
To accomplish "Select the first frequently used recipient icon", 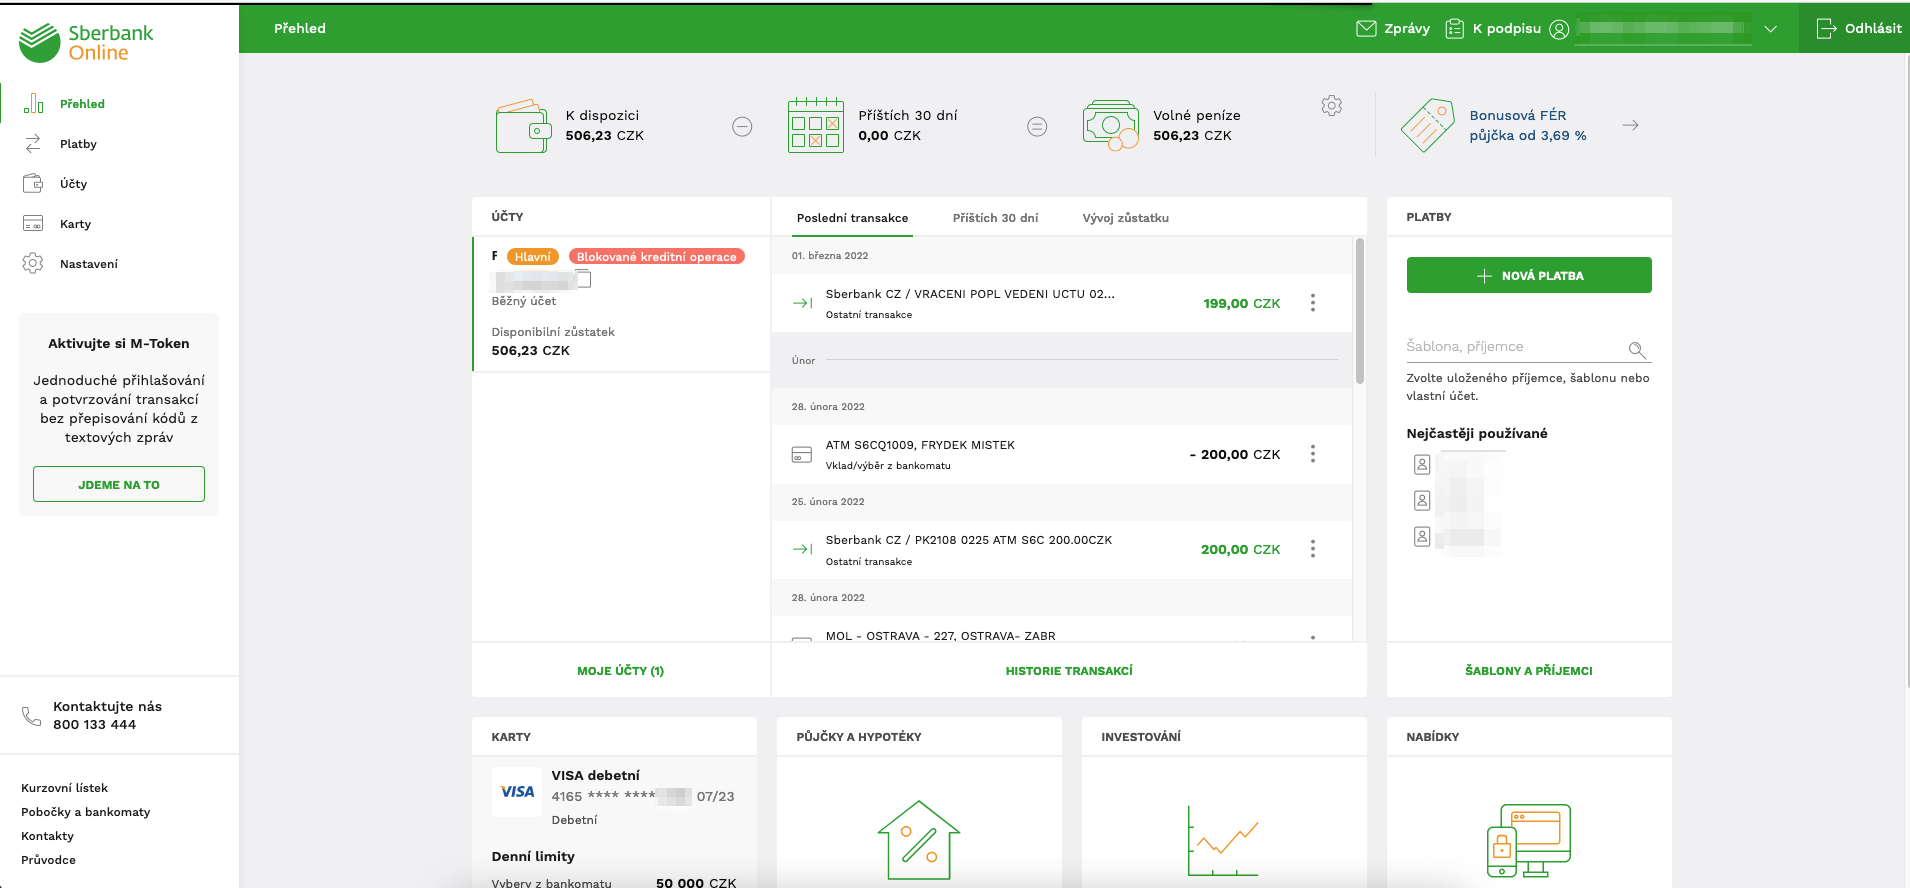I will [1422, 464].
